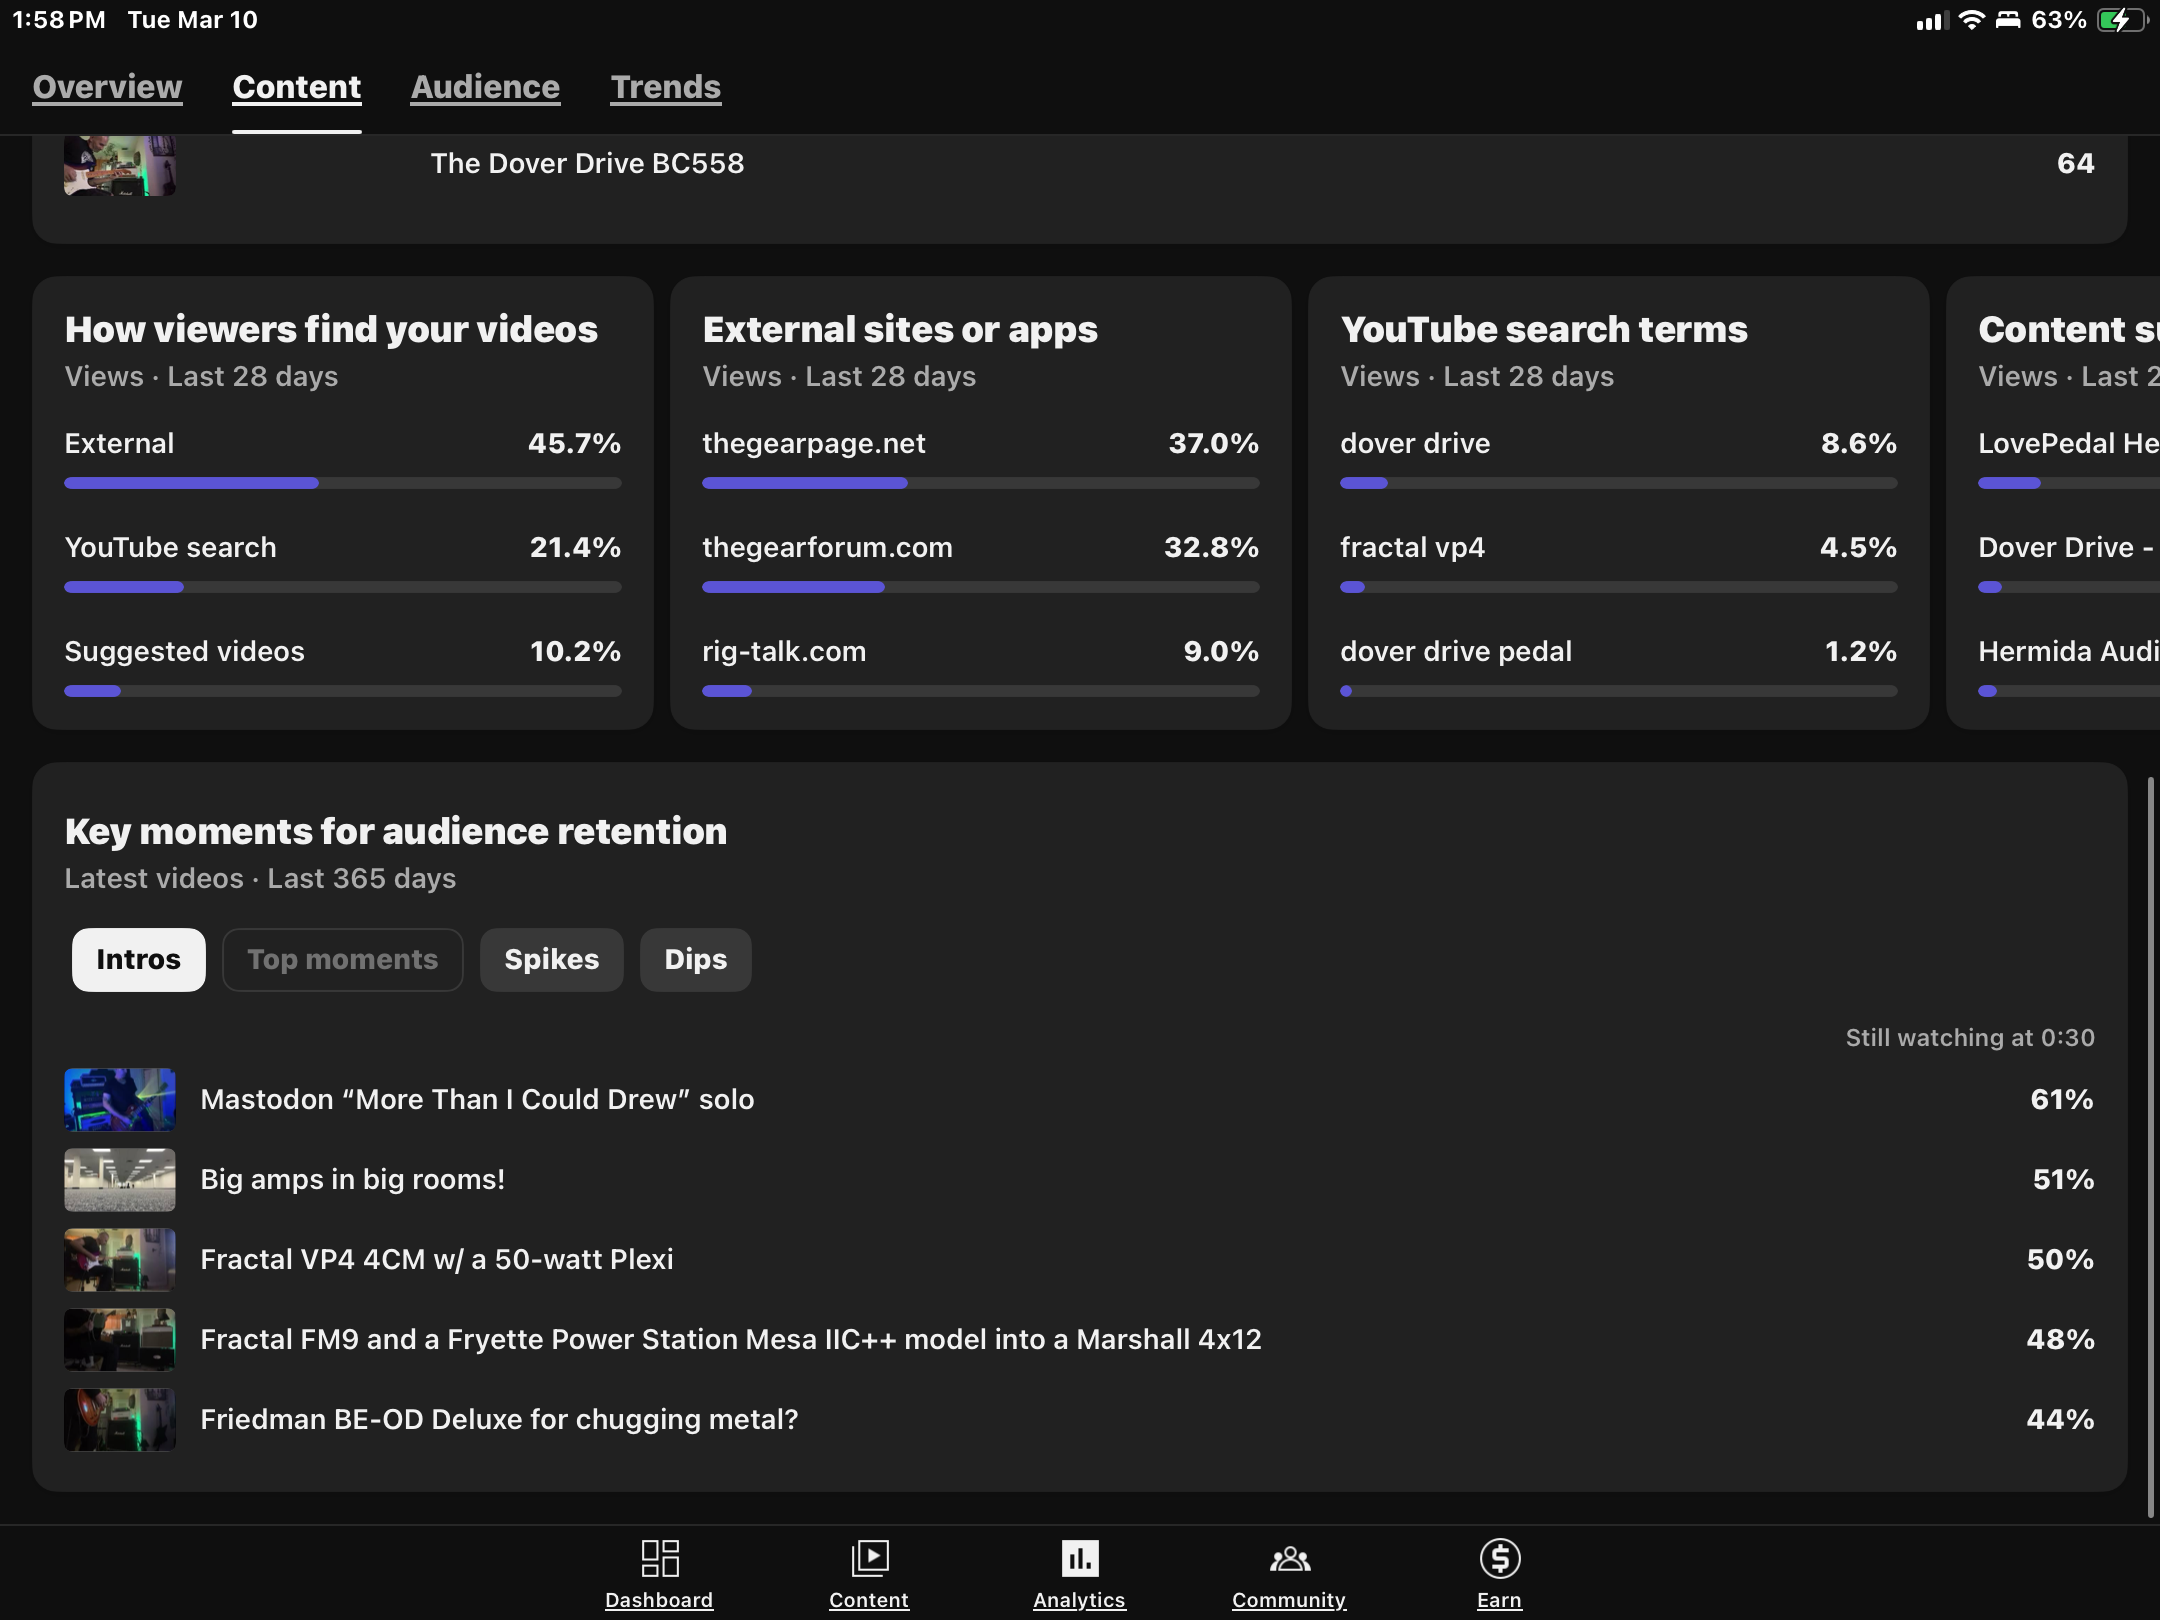
Task: Select the Intros filter chip
Action: 138,959
